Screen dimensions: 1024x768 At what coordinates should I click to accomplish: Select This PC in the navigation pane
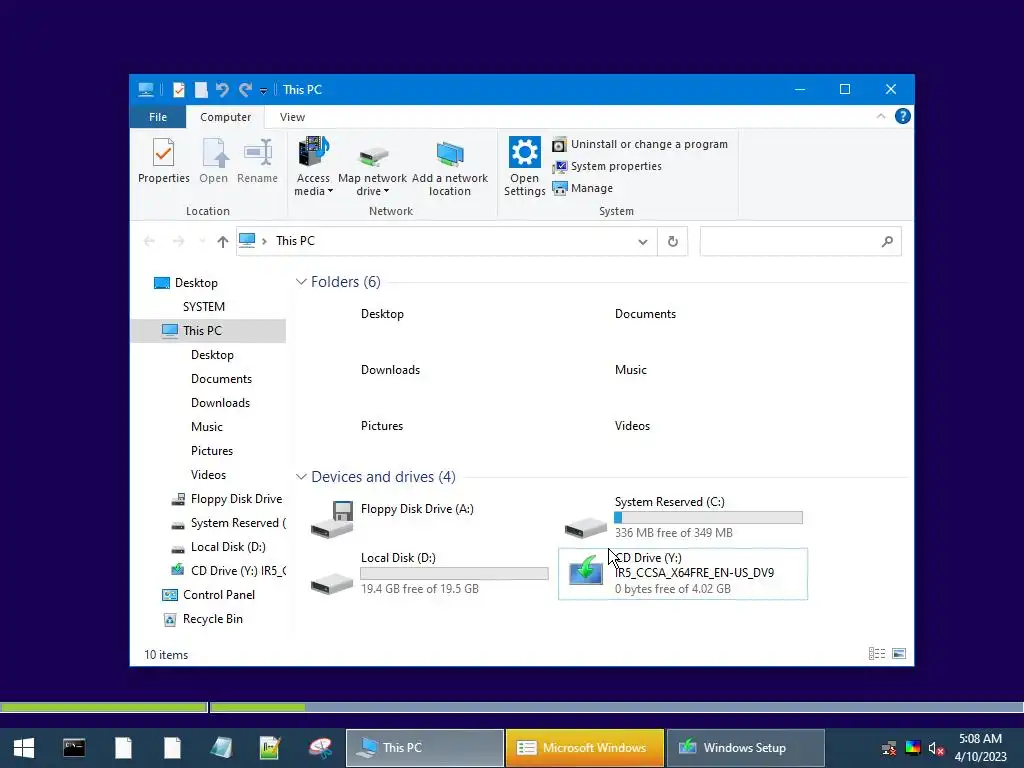208,330
